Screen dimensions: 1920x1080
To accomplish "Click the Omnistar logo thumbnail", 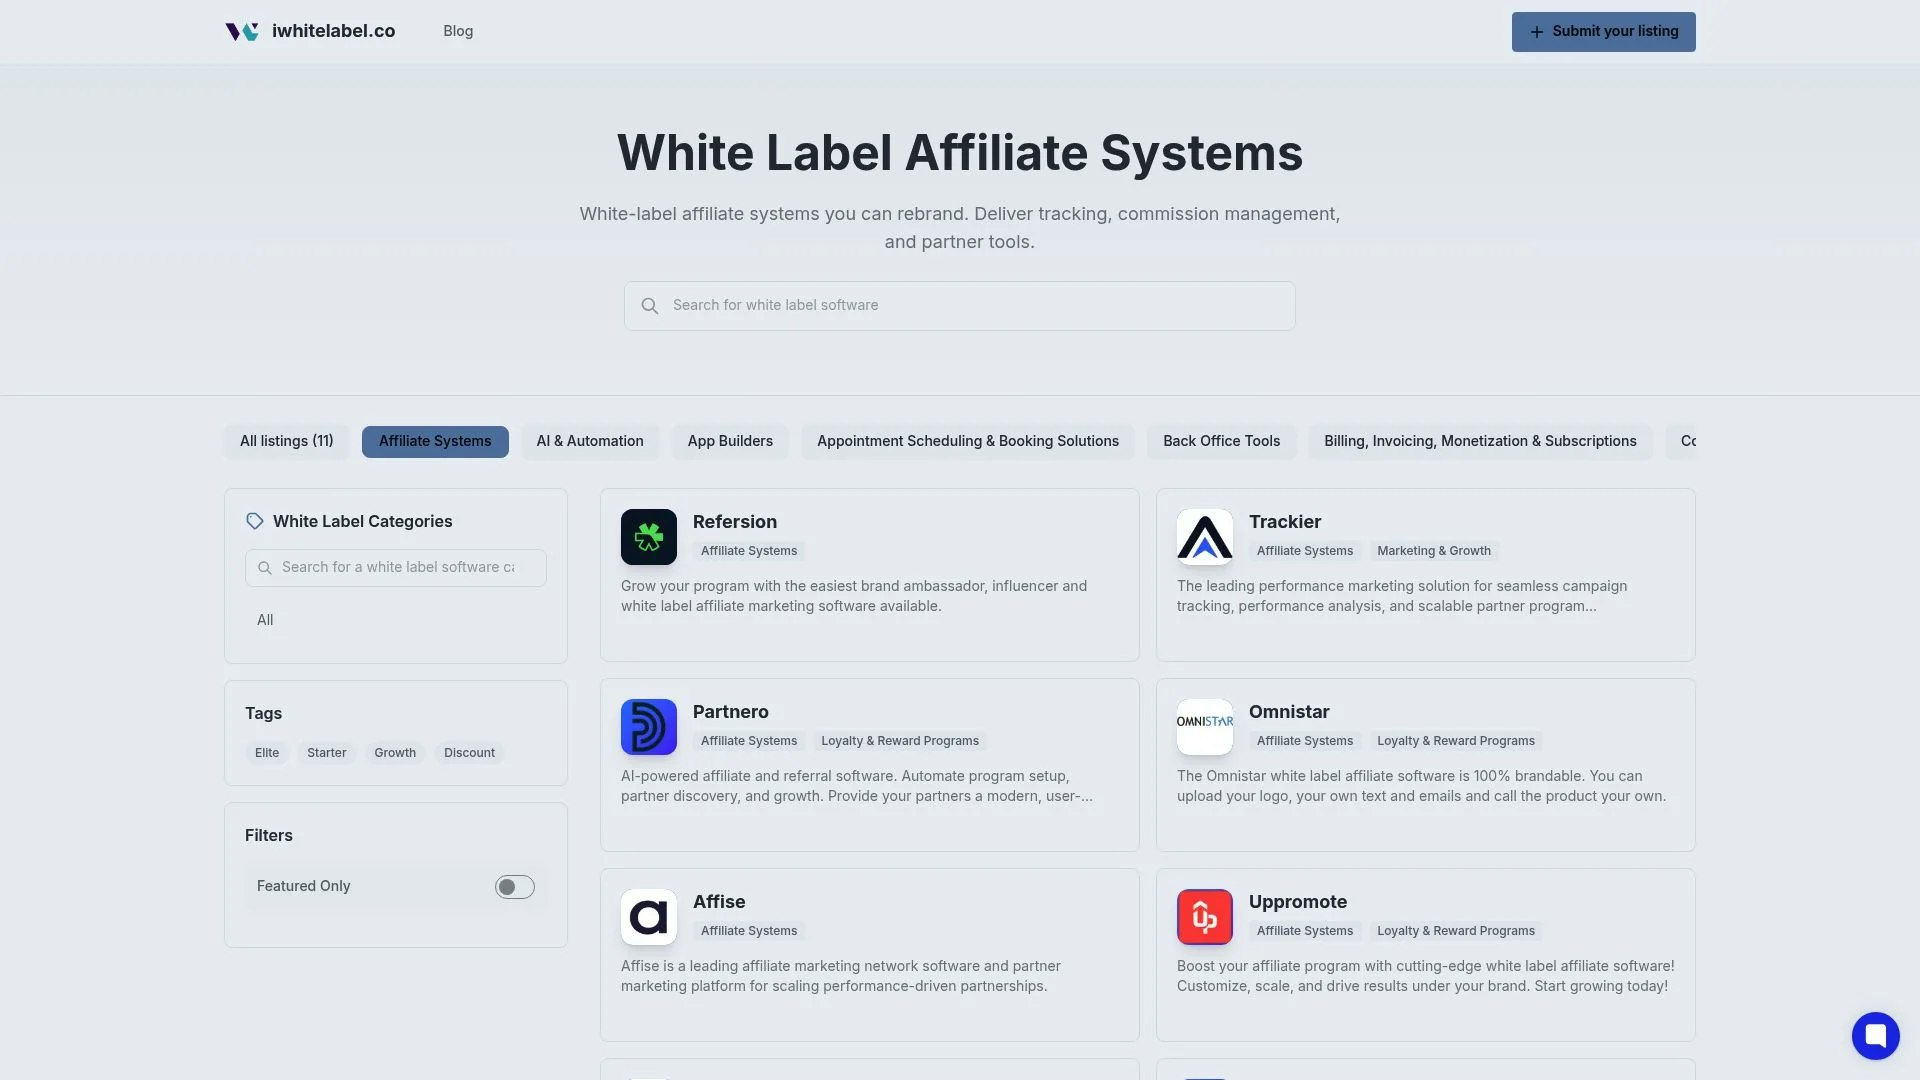I will pyautogui.click(x=1204, y=727).
